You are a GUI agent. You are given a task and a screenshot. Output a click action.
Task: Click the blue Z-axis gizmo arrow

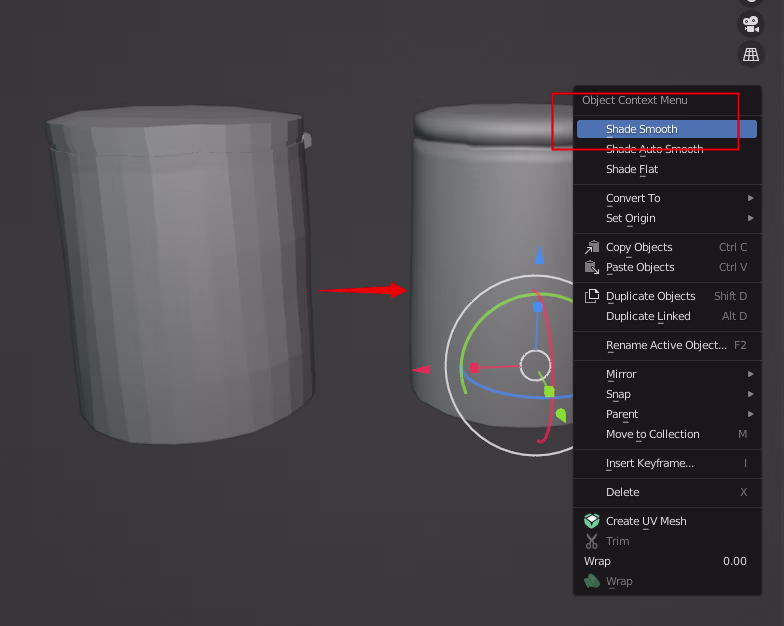tap(539, 254)
